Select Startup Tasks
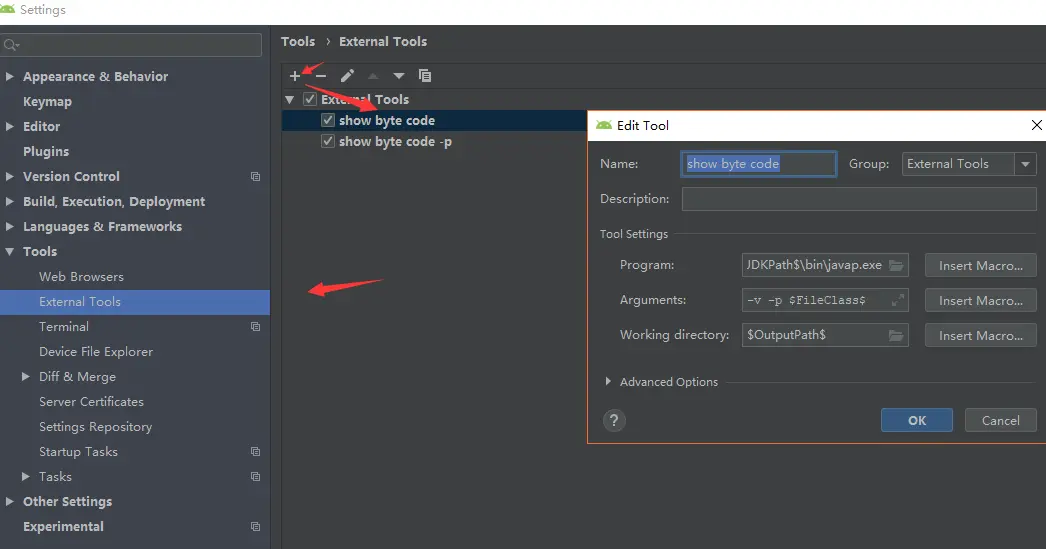Screen dimensions: 1046x549 [78, 452]
